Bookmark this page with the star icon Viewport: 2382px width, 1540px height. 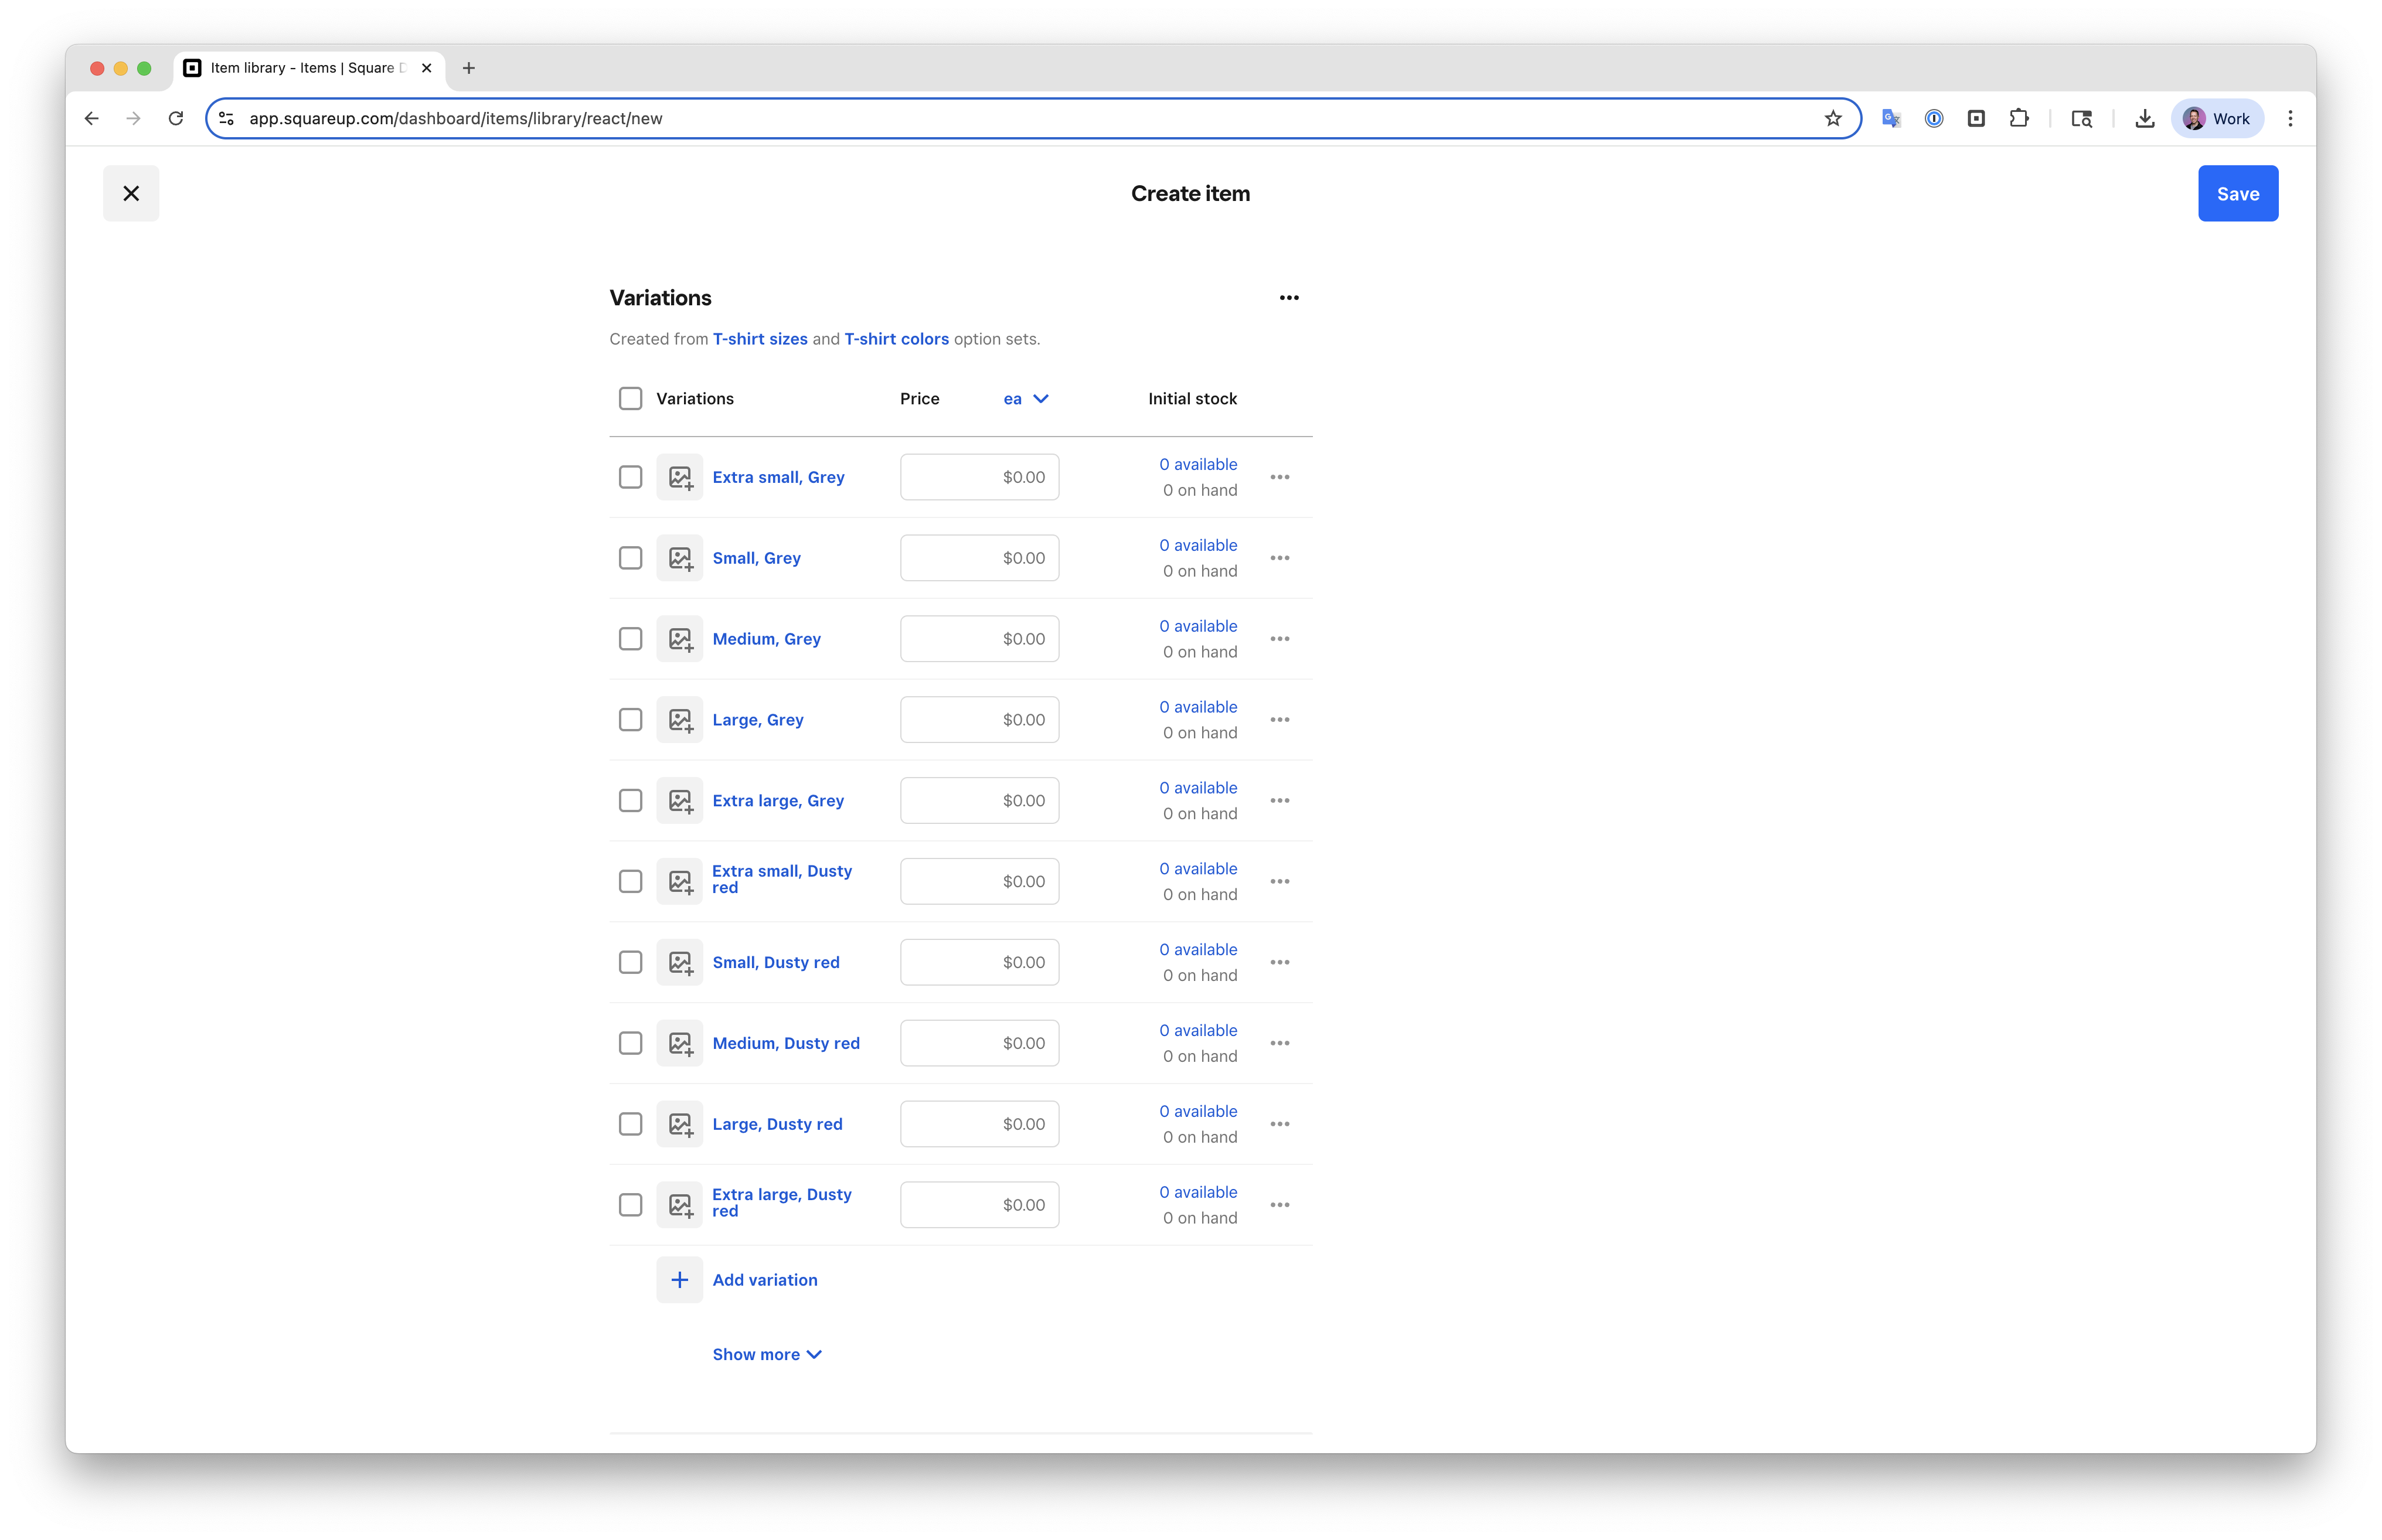tap(1832, 119)
